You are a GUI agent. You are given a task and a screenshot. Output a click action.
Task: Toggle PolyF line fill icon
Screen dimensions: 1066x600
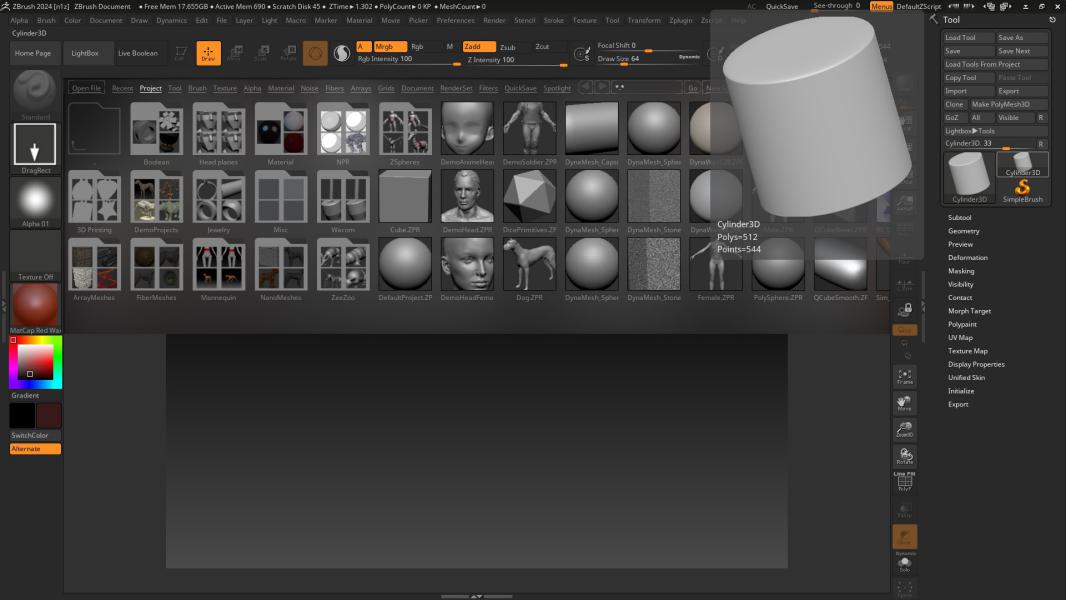904,482
